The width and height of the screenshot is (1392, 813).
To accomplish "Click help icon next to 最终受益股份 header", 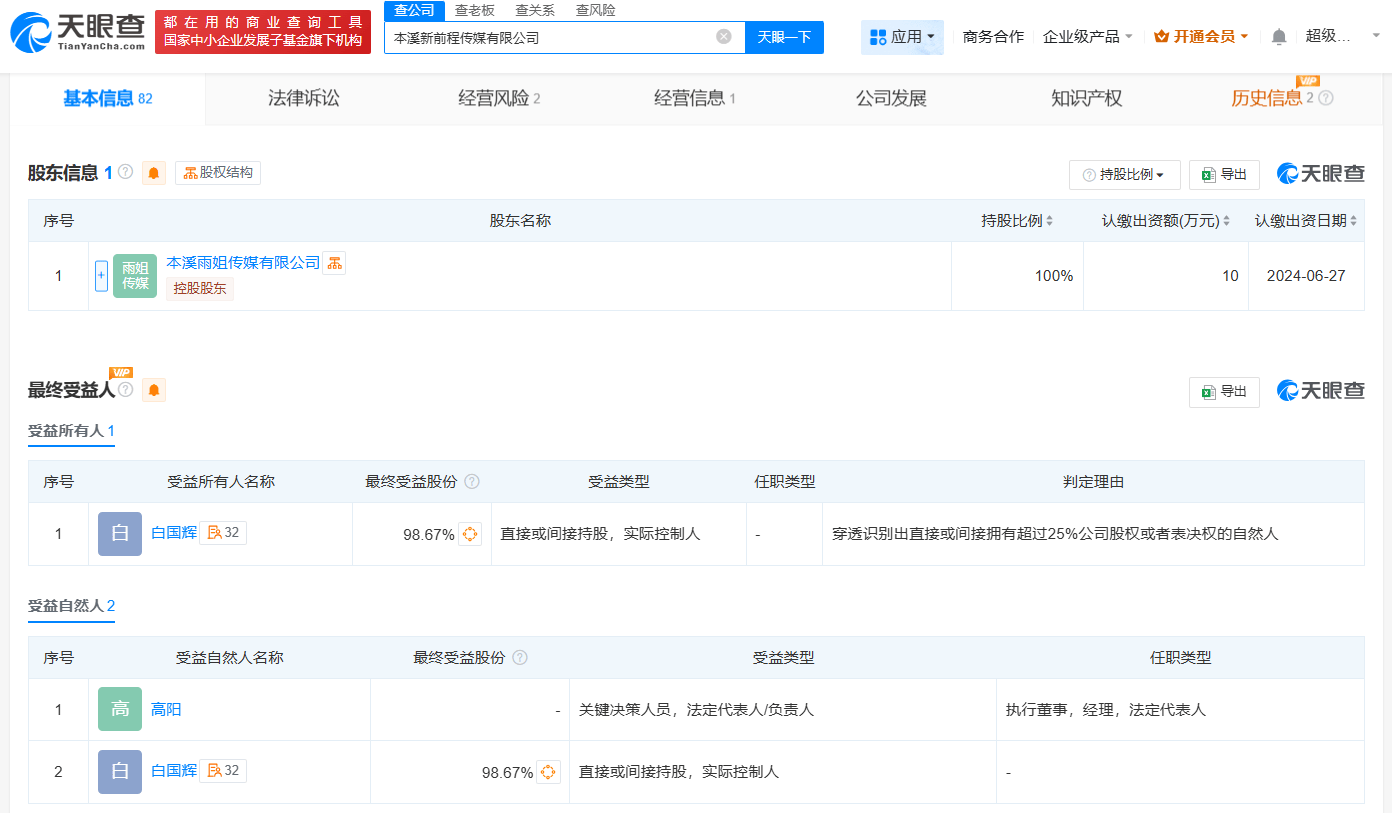I will 472,482.
